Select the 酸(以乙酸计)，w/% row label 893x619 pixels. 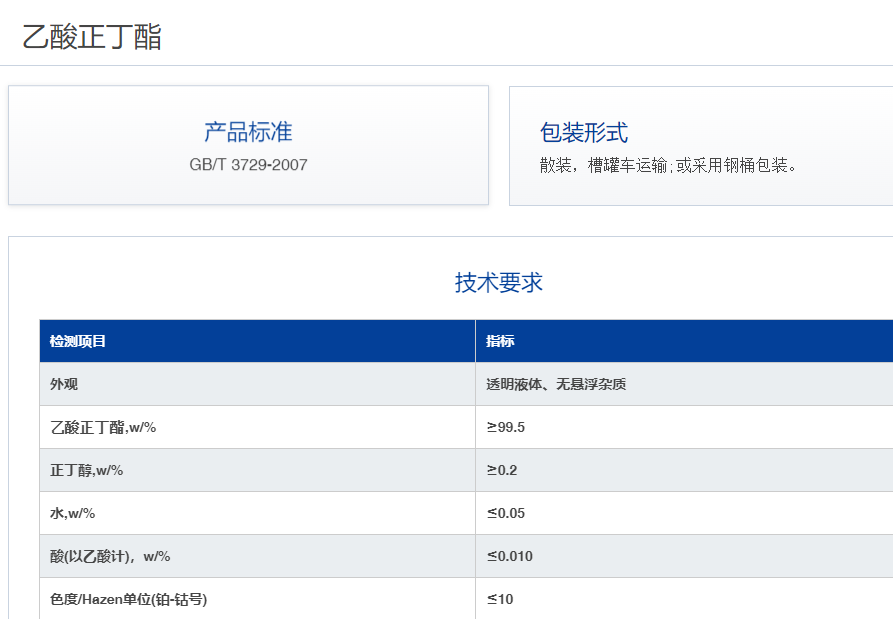click(x=110, y=556)
